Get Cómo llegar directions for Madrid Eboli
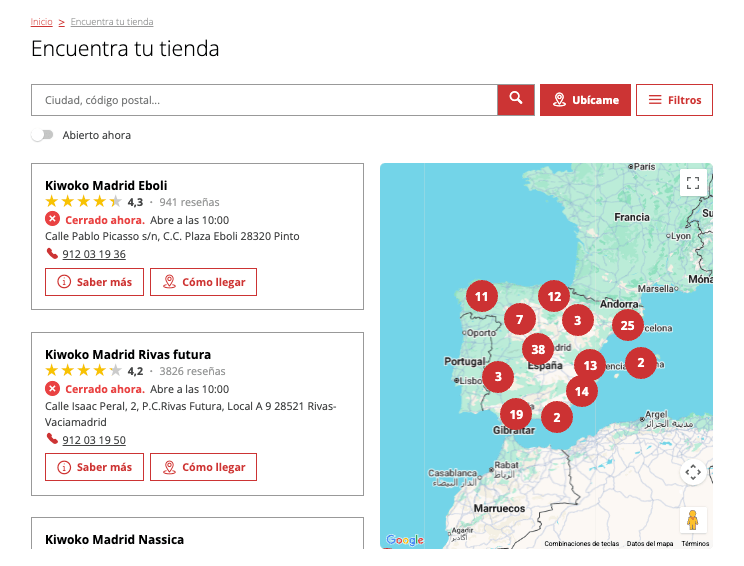 pyautogui.click(x=203, y=282)
